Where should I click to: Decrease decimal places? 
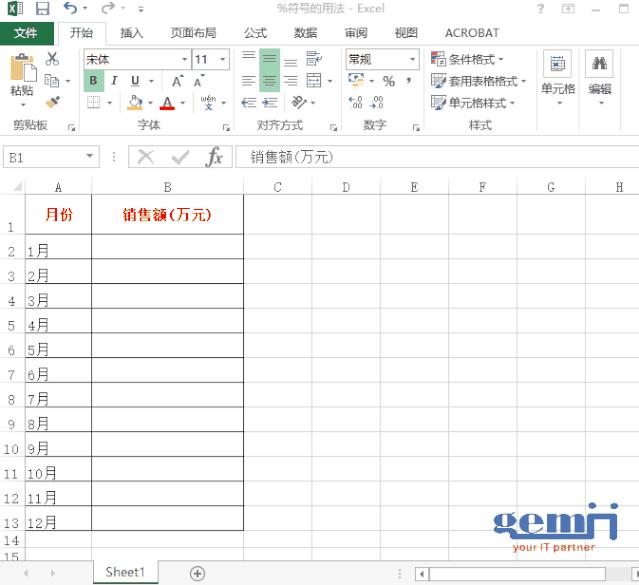(377, 102)
